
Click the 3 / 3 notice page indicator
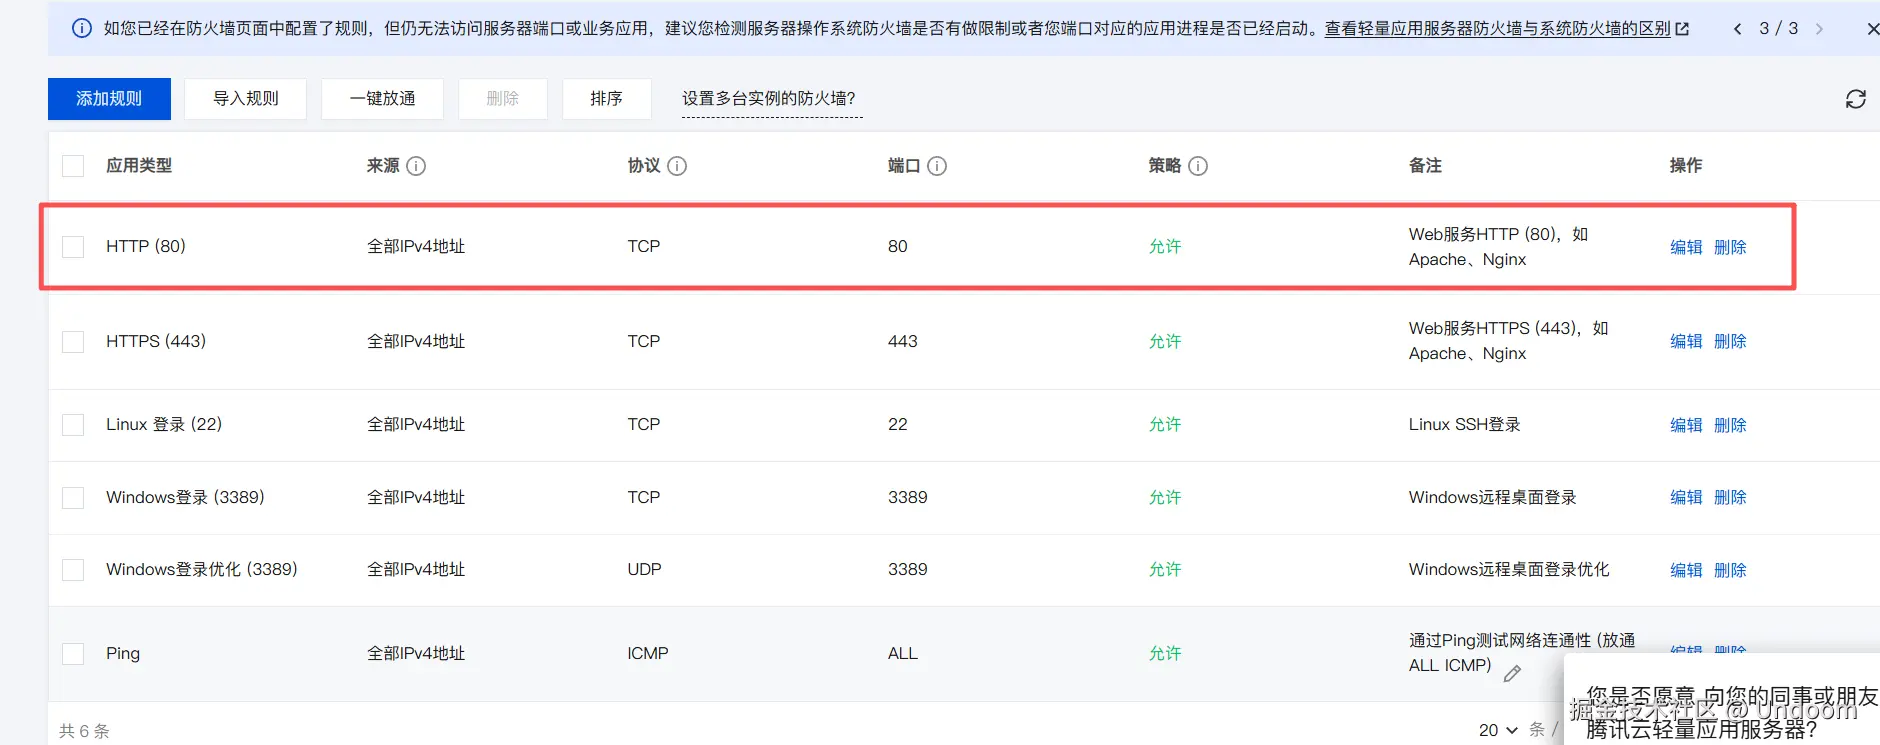1778,29
